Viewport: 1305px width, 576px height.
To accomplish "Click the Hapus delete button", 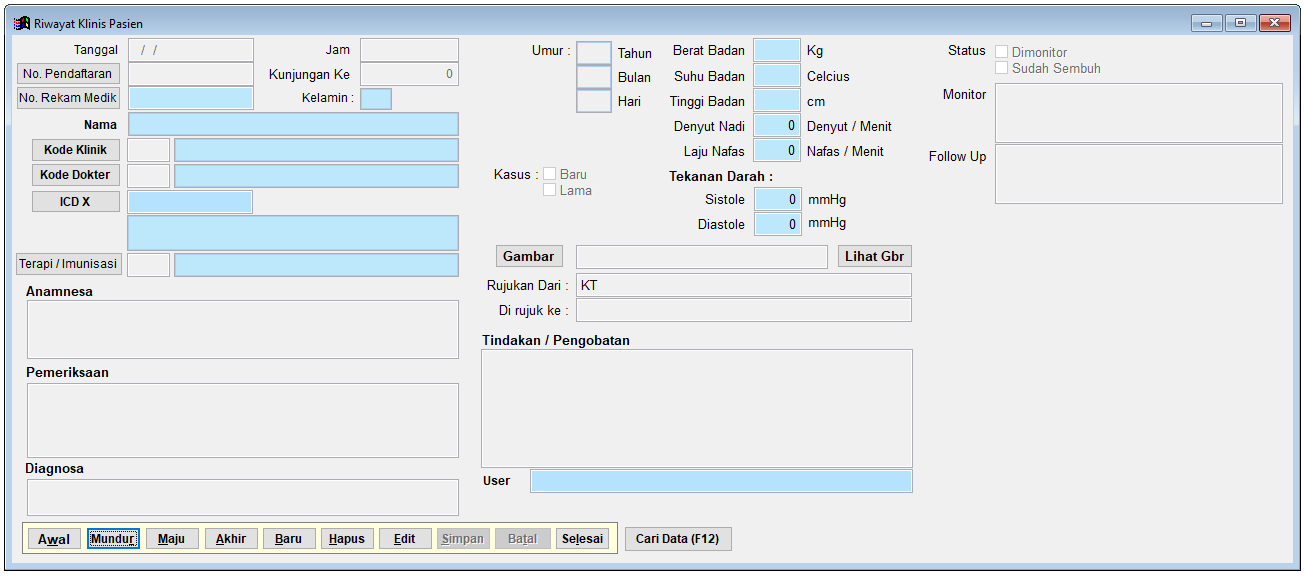I will tap(347, 539).
